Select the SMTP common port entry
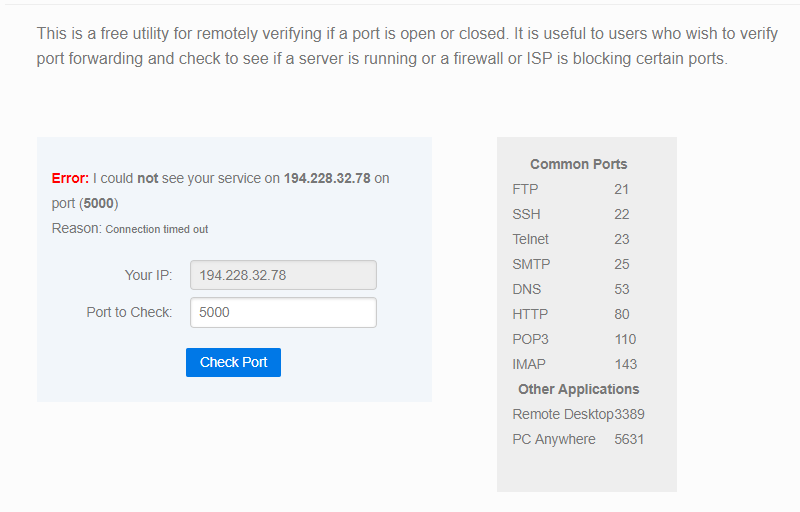The height and width of the screenshot is (512, 800). (x=531, y=264)
